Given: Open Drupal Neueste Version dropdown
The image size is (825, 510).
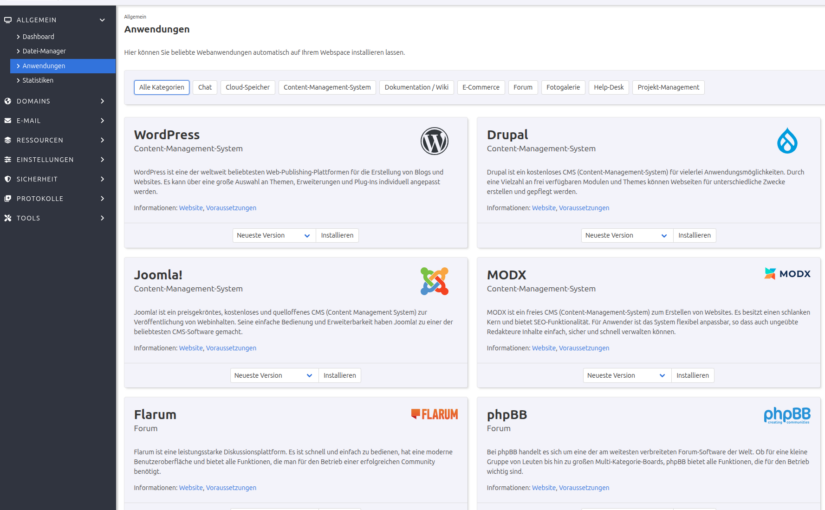Looking at the screenshot, I should (x=626, y=236).
